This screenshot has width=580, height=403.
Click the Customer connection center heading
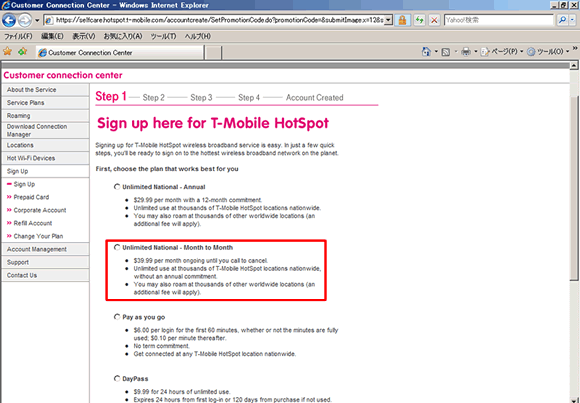tap(63, 75)
